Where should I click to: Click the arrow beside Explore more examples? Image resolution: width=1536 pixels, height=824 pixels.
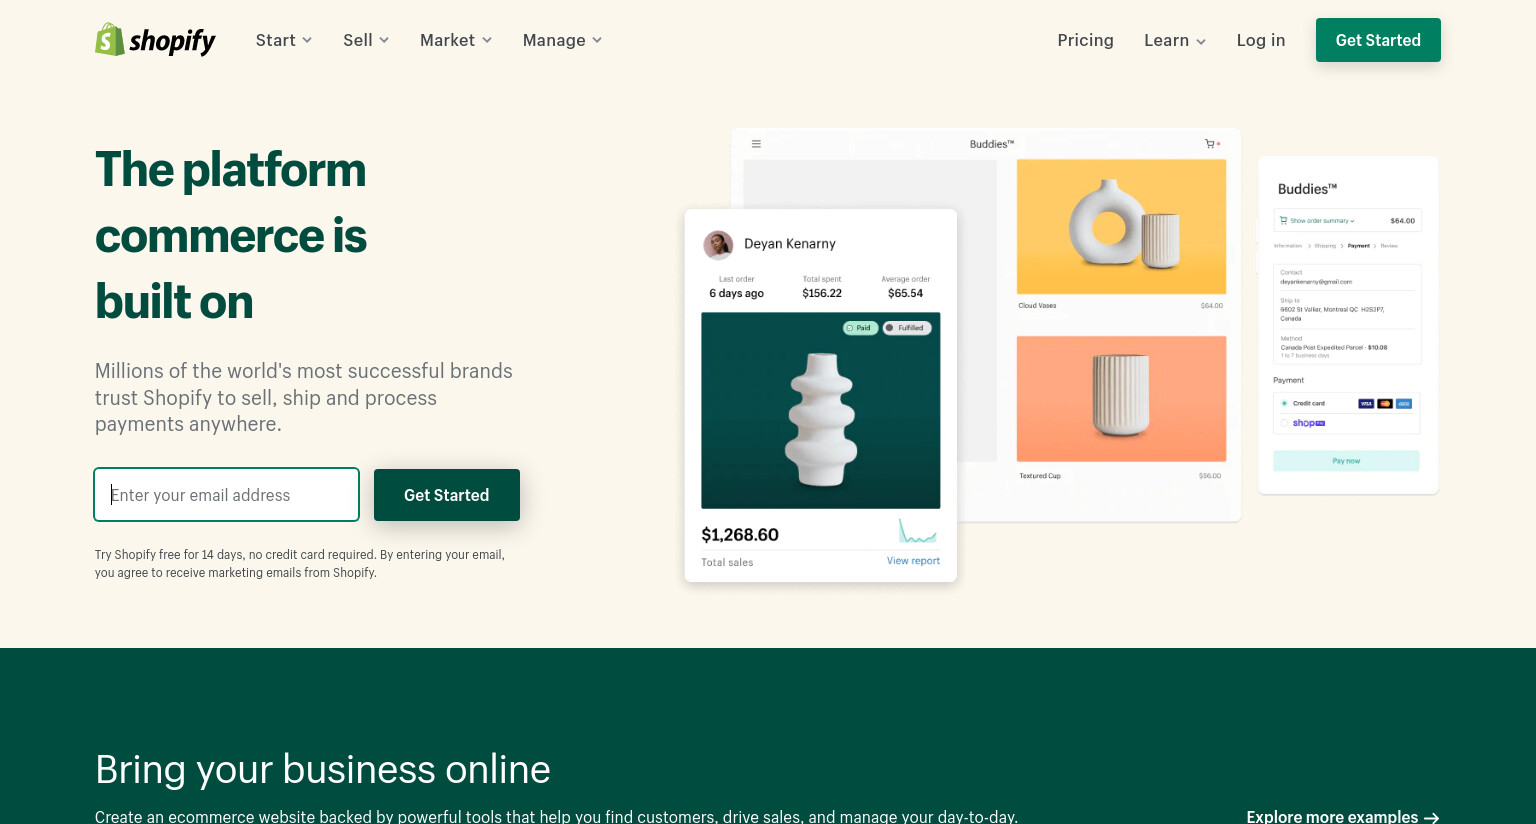pyautogui.click(x=1432, y=817)
